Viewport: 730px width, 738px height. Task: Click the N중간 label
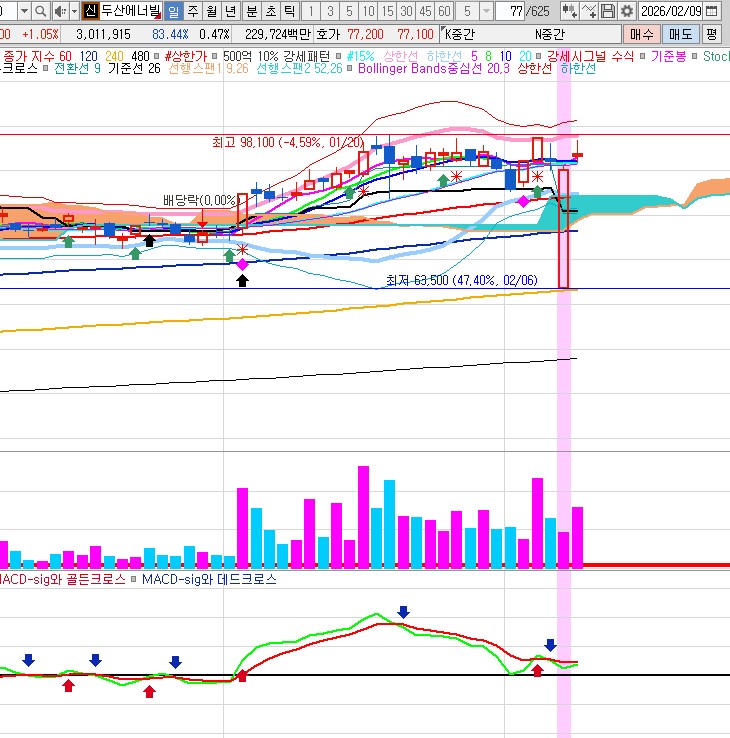pos(549,34)
